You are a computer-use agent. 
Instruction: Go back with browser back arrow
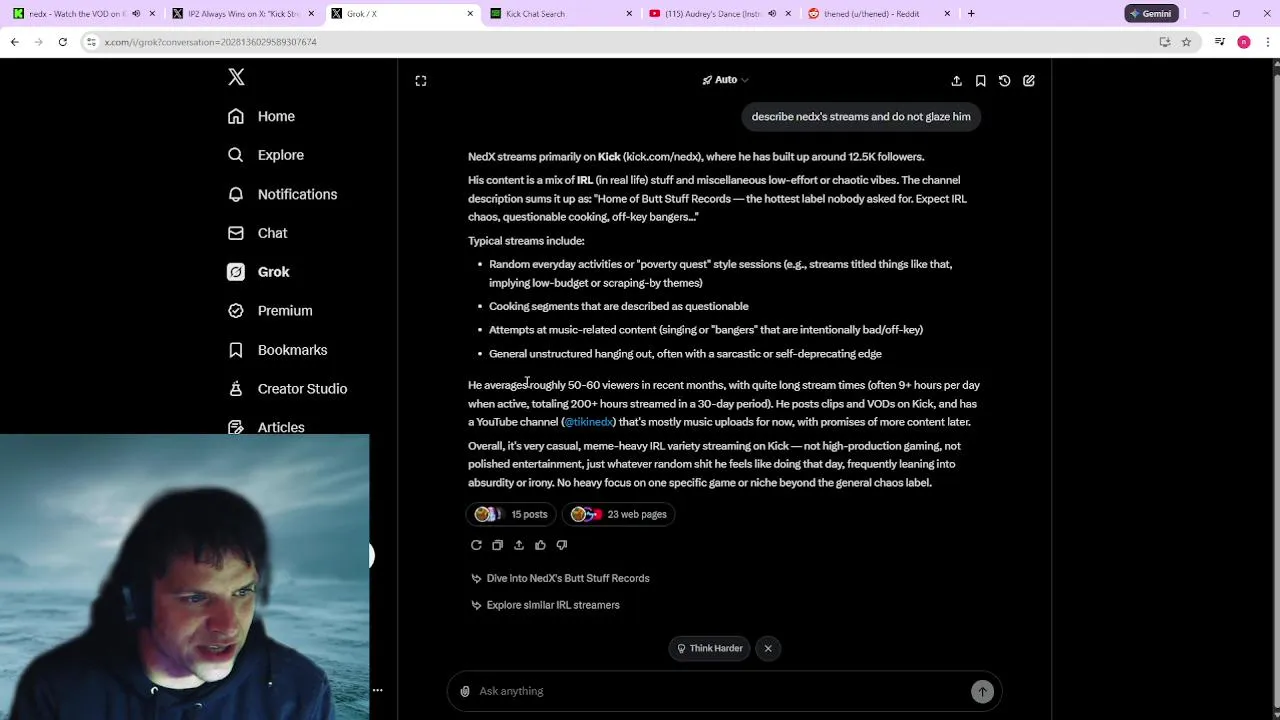(x=15, y=42)
